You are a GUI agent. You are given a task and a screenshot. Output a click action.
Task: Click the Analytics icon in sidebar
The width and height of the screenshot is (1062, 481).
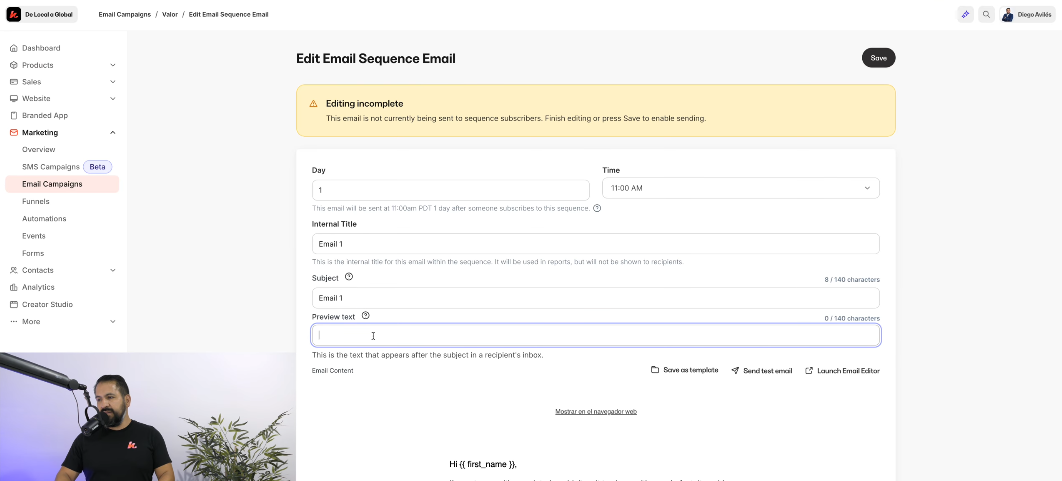coord(14,287)
